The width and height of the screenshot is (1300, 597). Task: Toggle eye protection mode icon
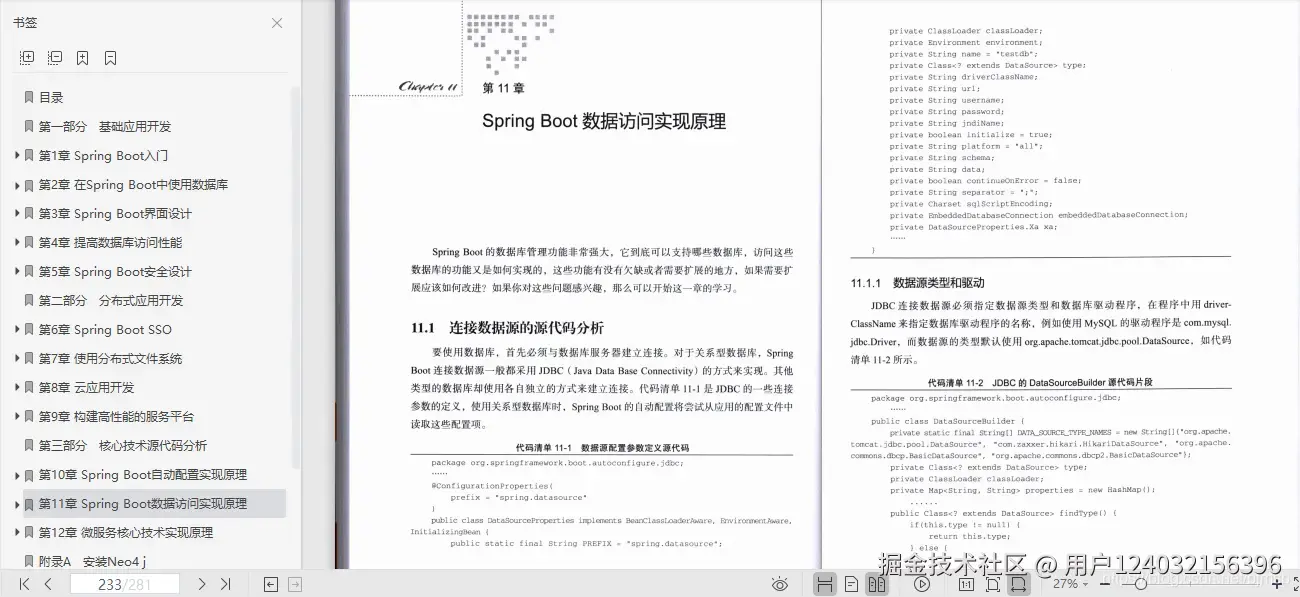pyautogui.click(x=780, y=584)
